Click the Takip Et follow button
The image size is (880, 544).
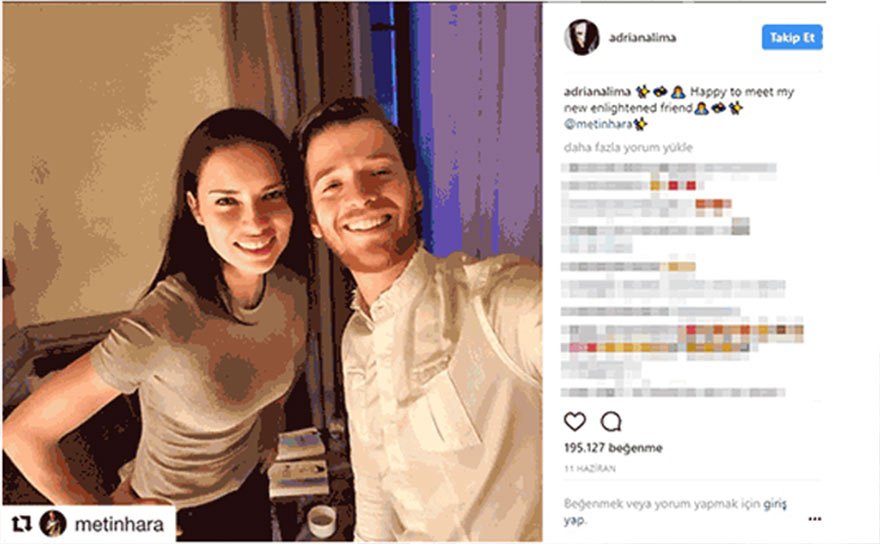click(792, 38)
